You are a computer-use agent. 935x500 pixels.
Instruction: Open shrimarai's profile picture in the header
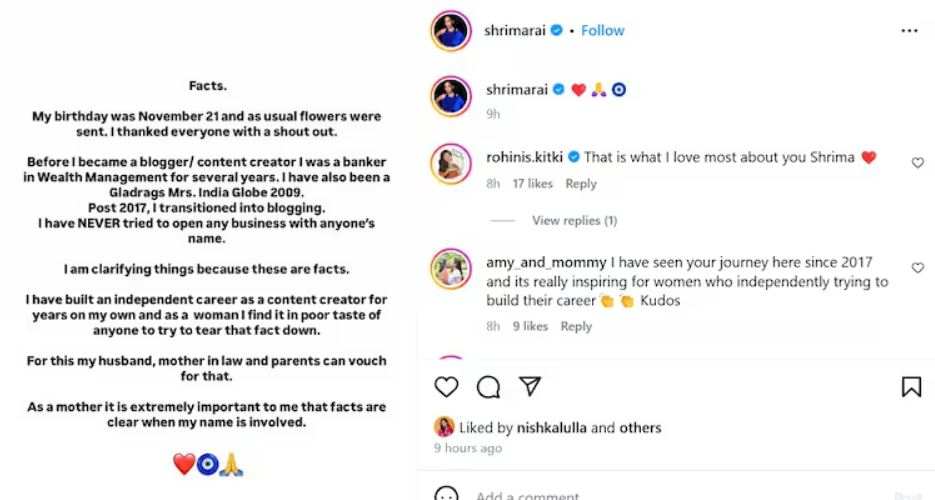[x=451, y=31]
